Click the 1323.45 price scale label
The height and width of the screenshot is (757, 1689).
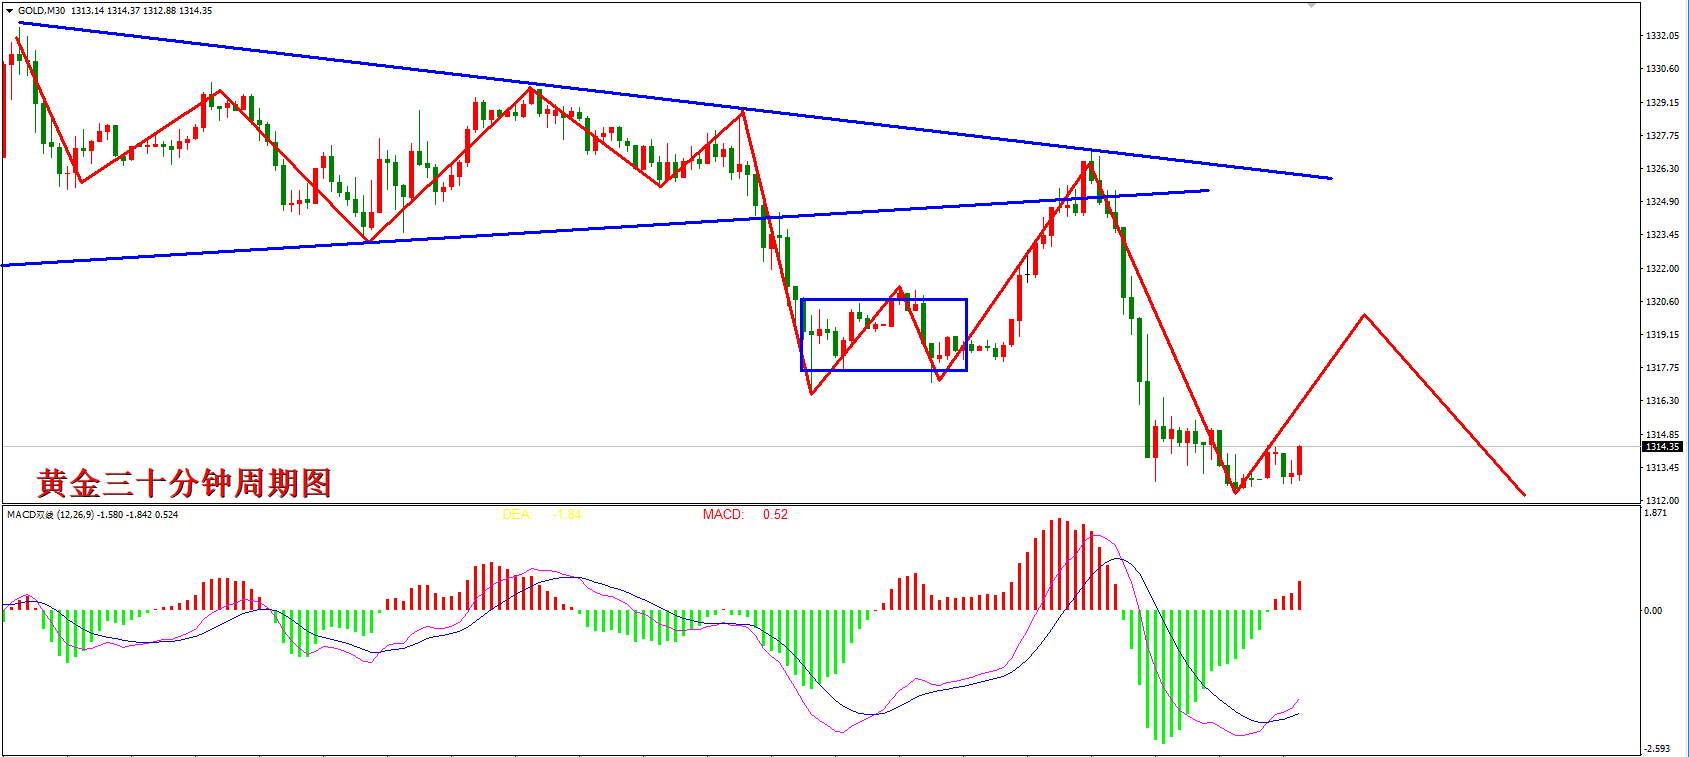point(1663,235)
